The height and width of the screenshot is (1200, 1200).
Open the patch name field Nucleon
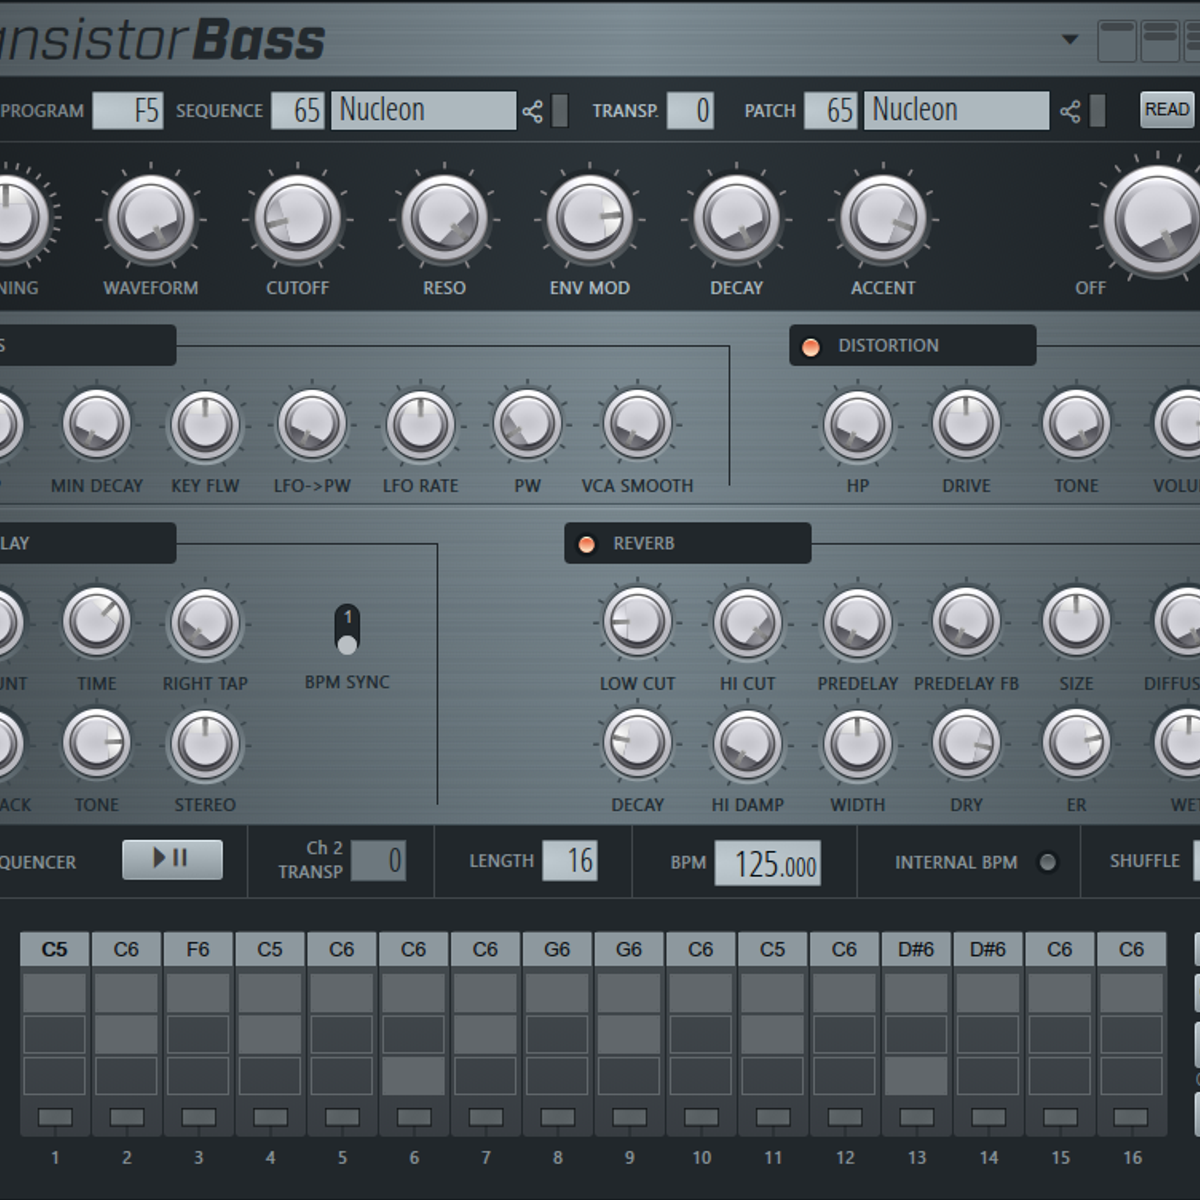[x=957, y=110]
